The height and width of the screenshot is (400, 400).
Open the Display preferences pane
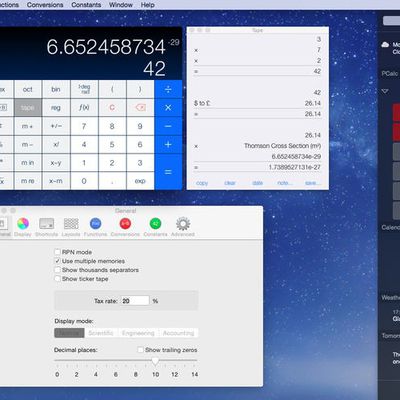coord(23,227)
